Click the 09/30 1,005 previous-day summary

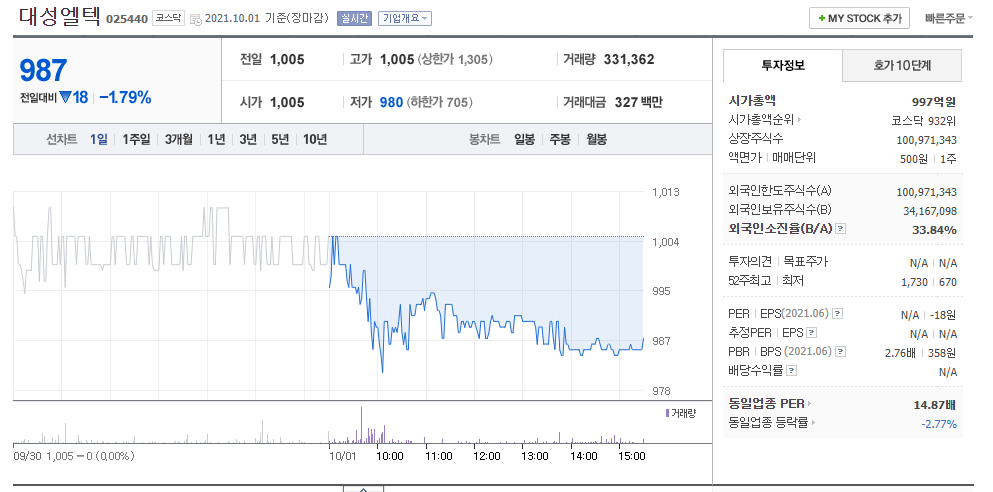coord(74,456)
